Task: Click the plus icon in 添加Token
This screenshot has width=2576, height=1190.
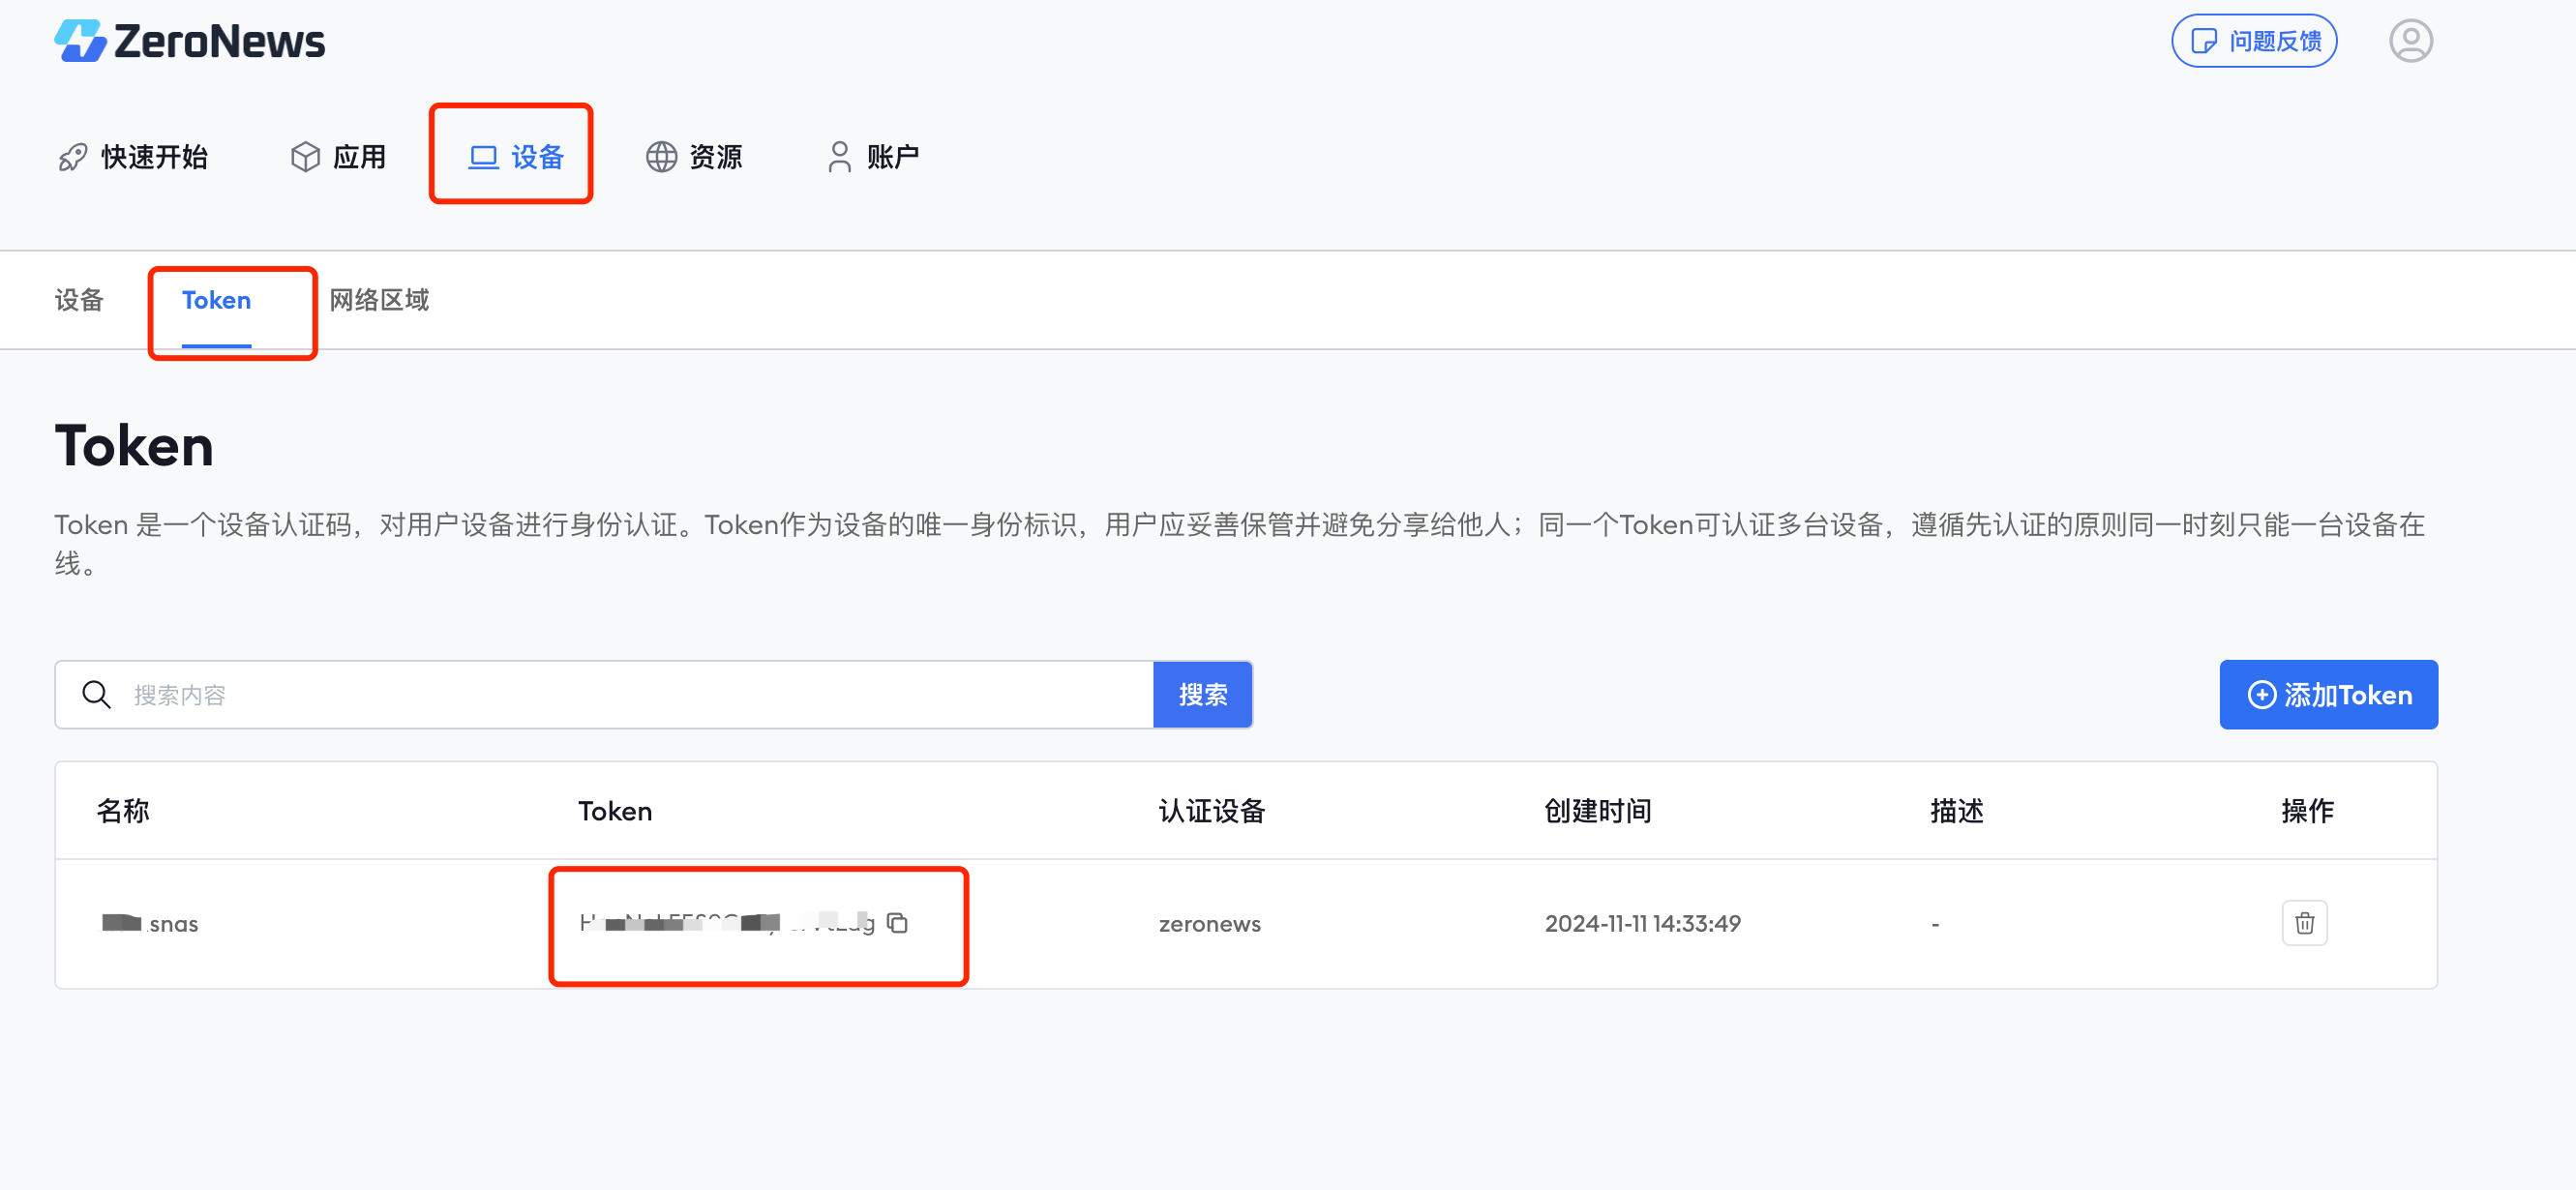Action: [x=2261, y=695]
